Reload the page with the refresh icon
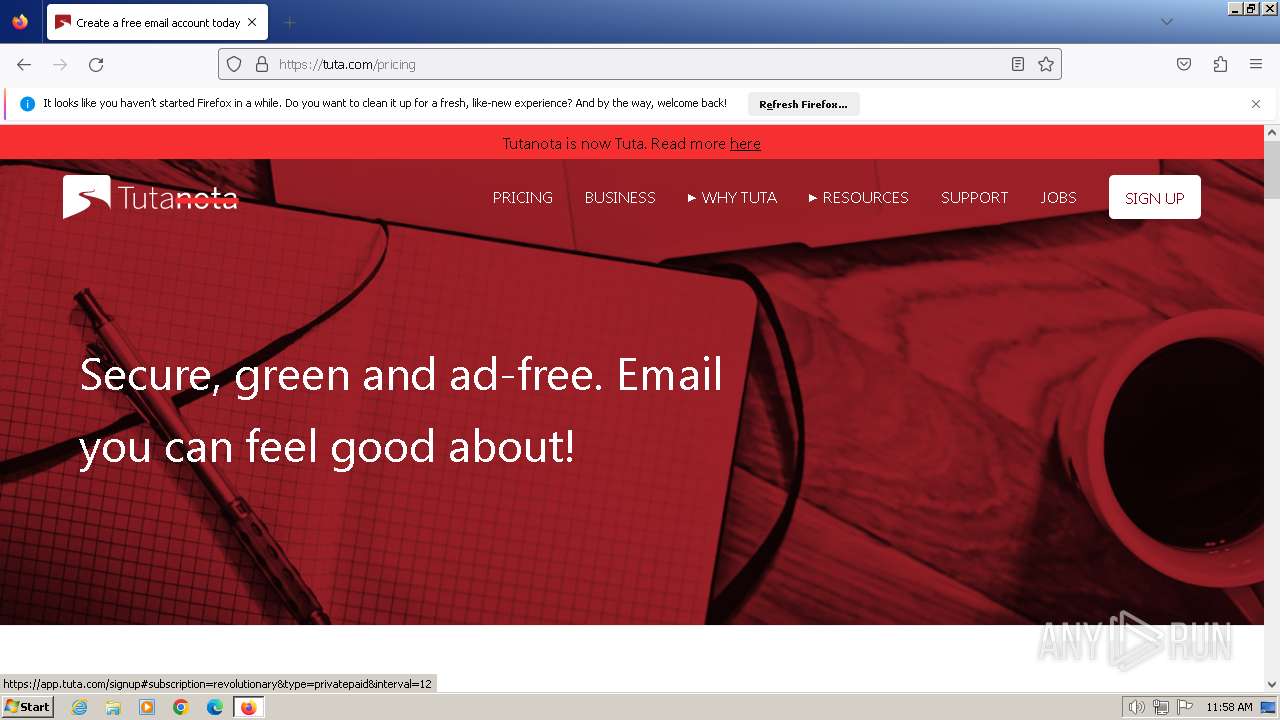Viewport: 1280px width, 720px height. coord(96,64)
